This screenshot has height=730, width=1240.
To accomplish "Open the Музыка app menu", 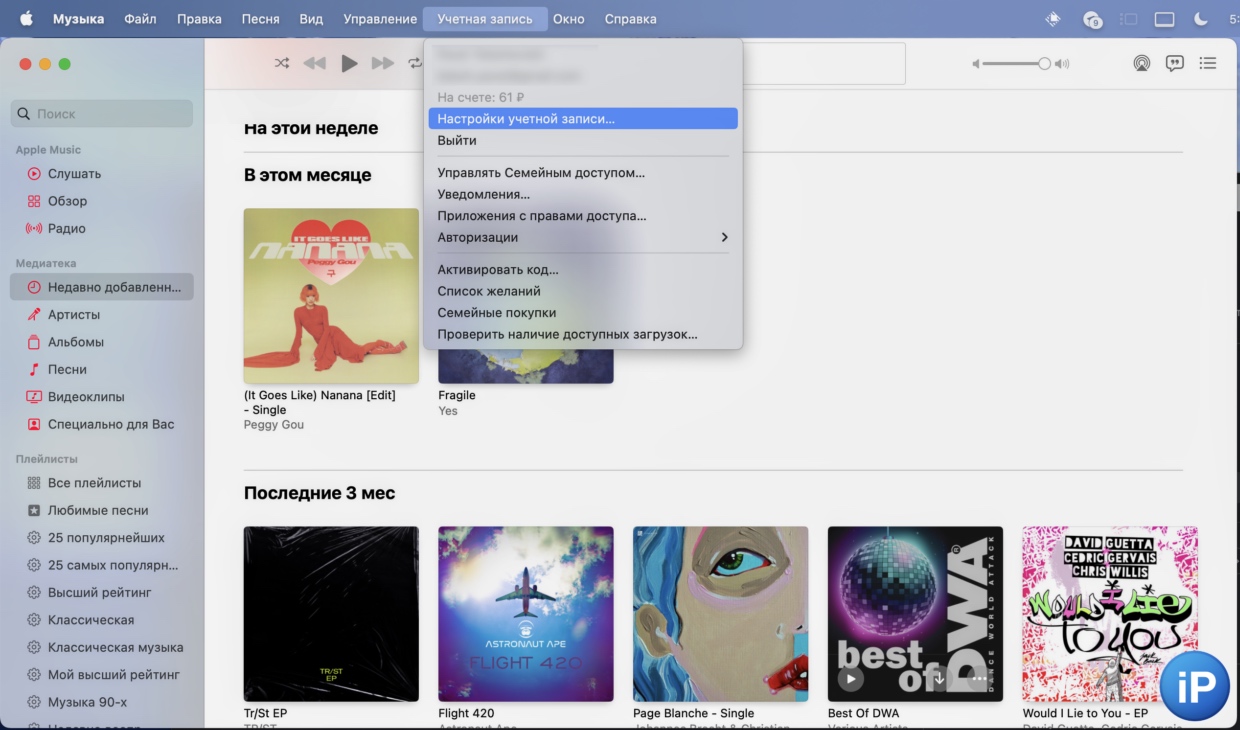I will pos(78,19).
